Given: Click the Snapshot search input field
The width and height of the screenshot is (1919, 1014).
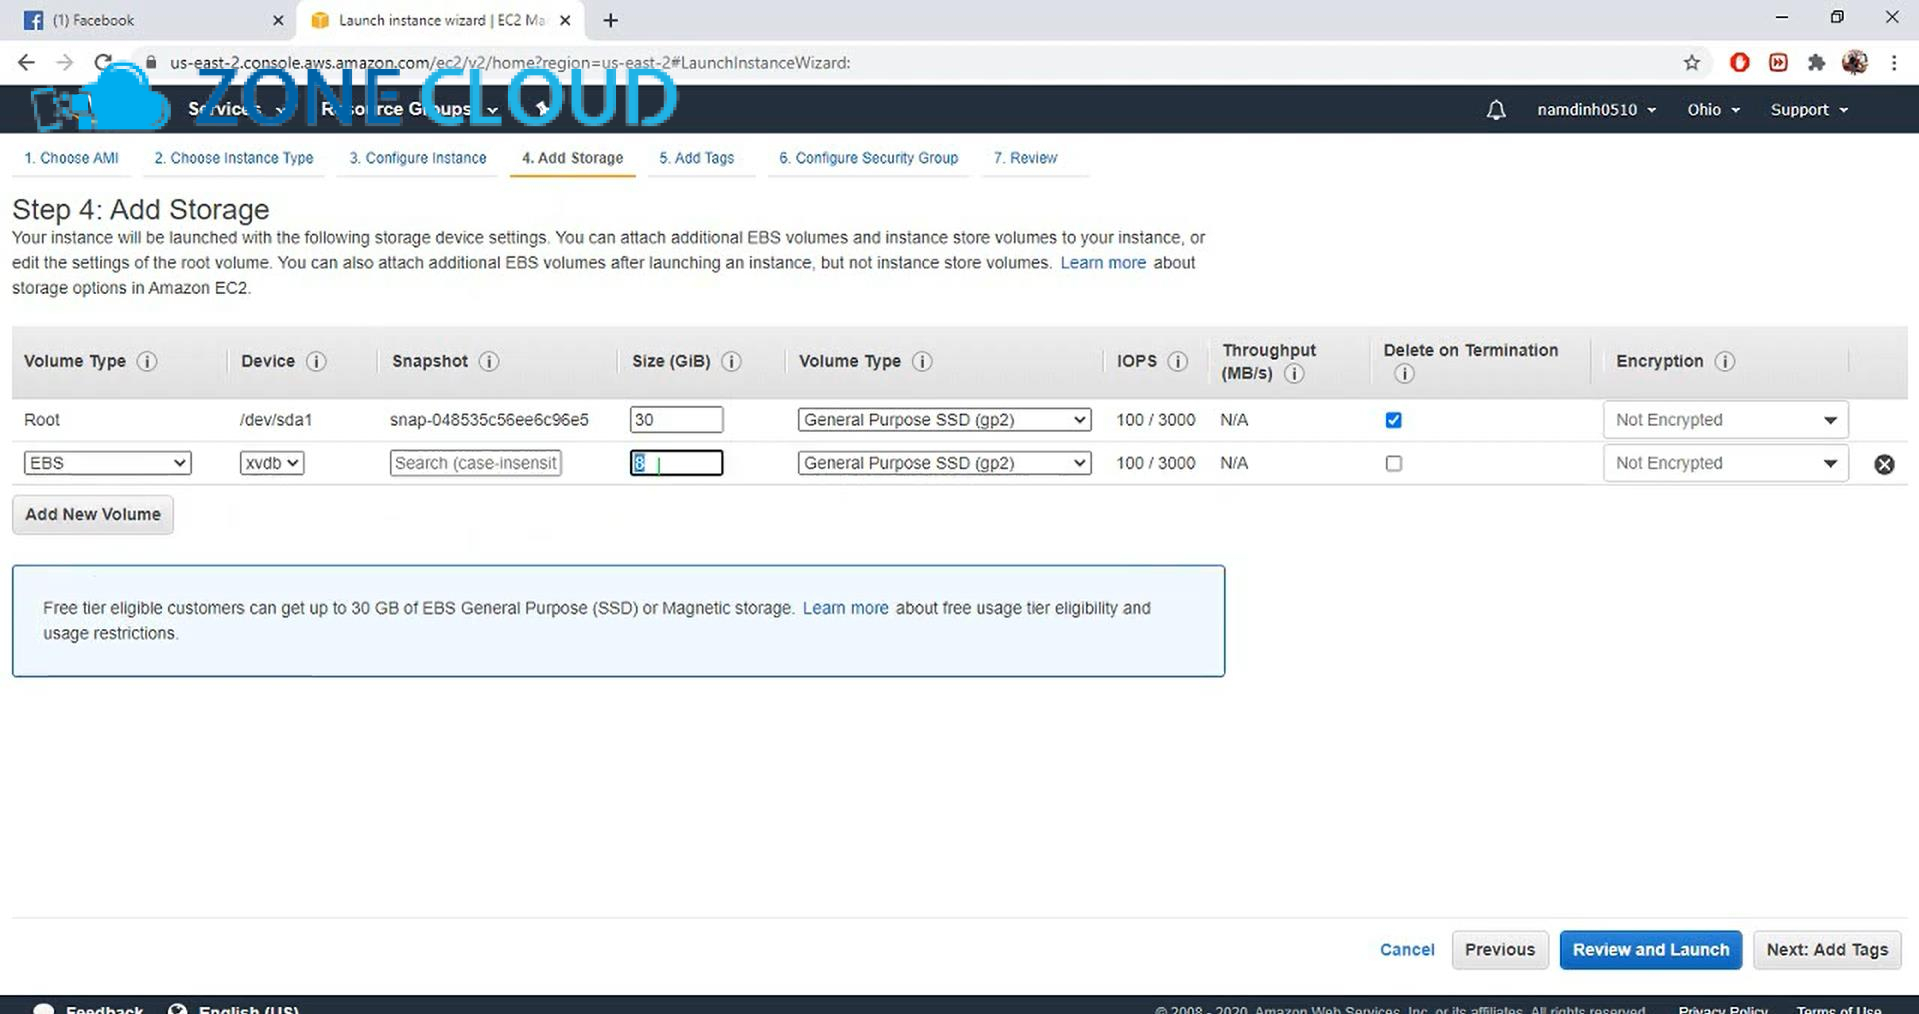Looking at the screenshot, I should click(475, 463).
